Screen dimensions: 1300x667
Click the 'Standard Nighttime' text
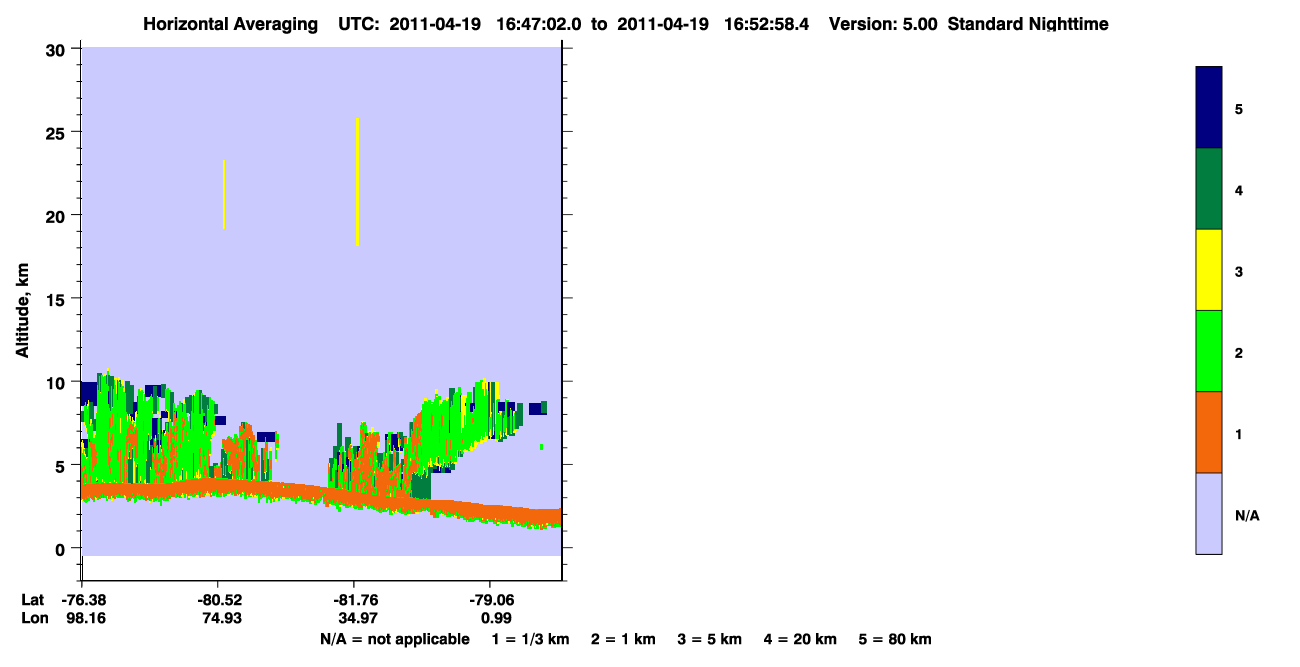(1026, 24)
